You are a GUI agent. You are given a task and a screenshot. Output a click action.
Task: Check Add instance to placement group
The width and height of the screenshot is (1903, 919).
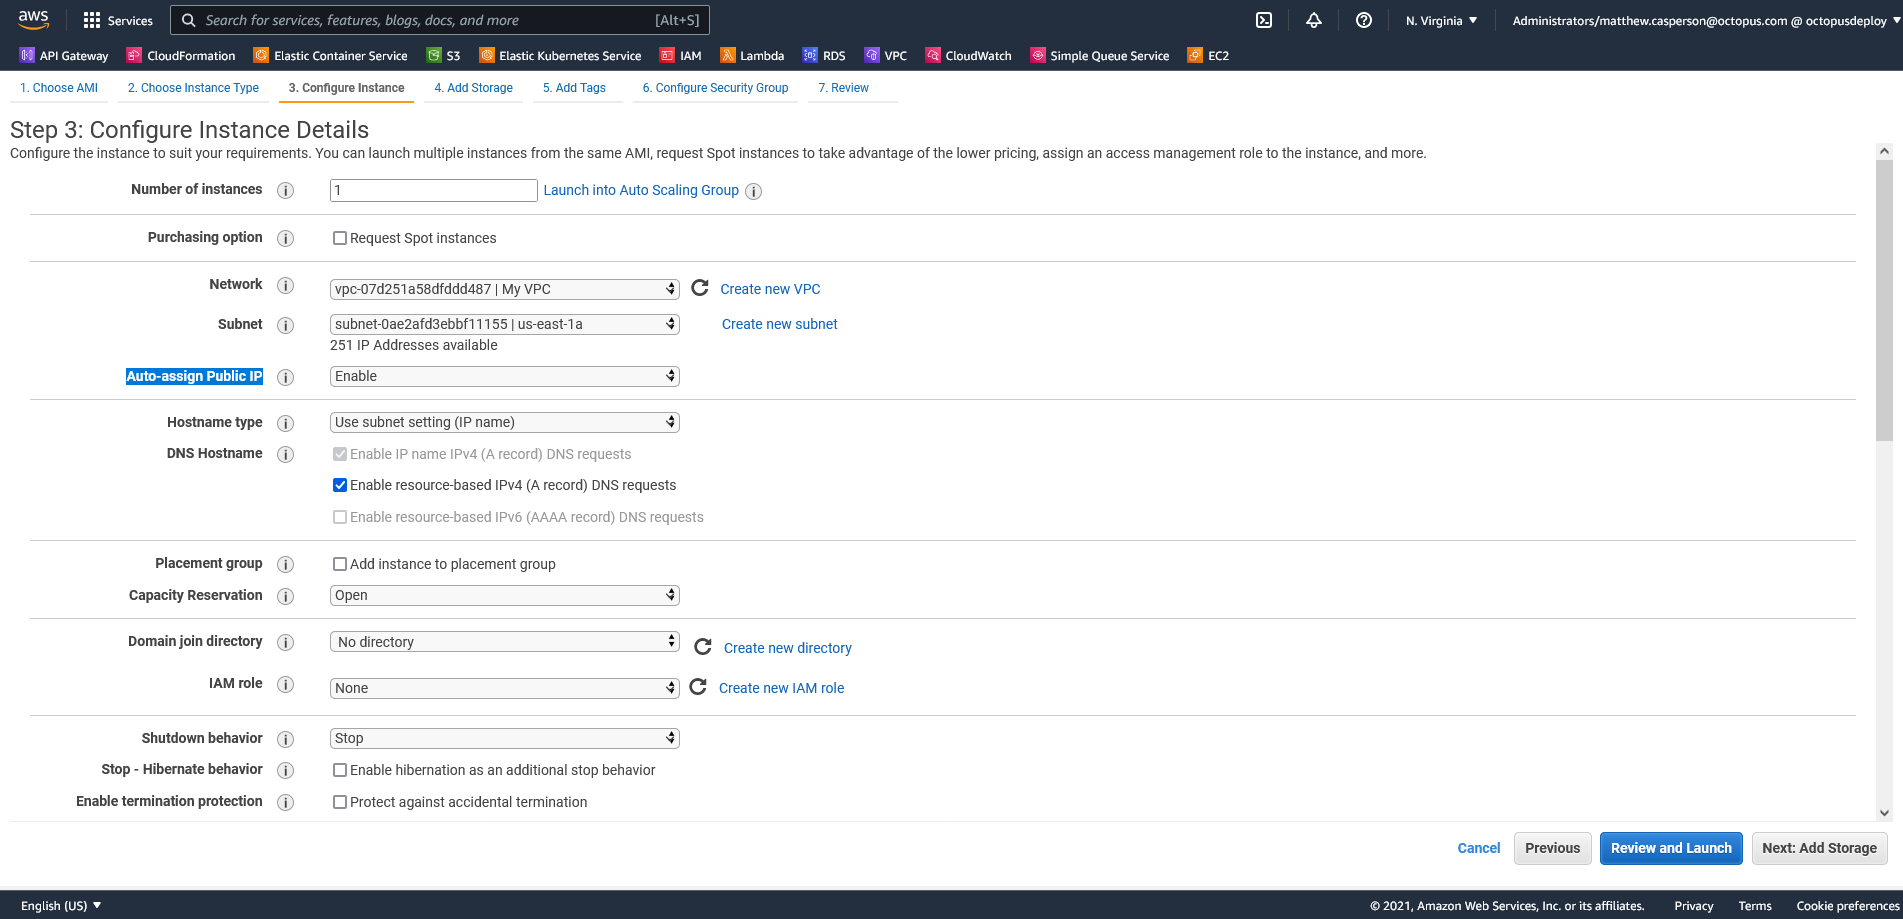(340, 564)
